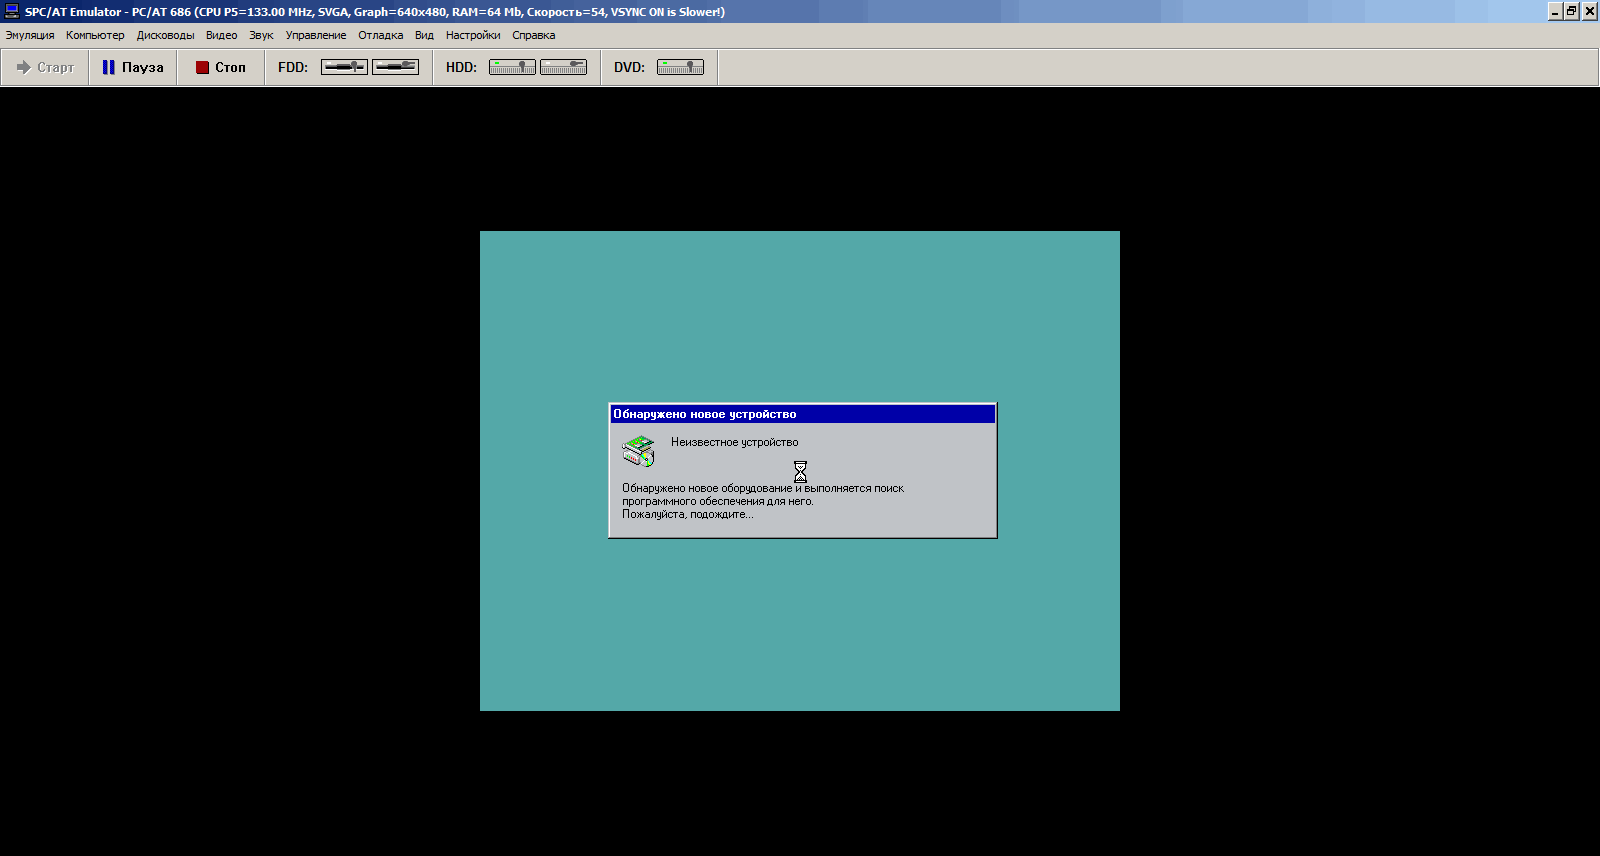Viewport: 1600px width, 856px height.
Task: Click the first HDD hard disk icon
Action: pyautogui.click(x=512, y=67)
